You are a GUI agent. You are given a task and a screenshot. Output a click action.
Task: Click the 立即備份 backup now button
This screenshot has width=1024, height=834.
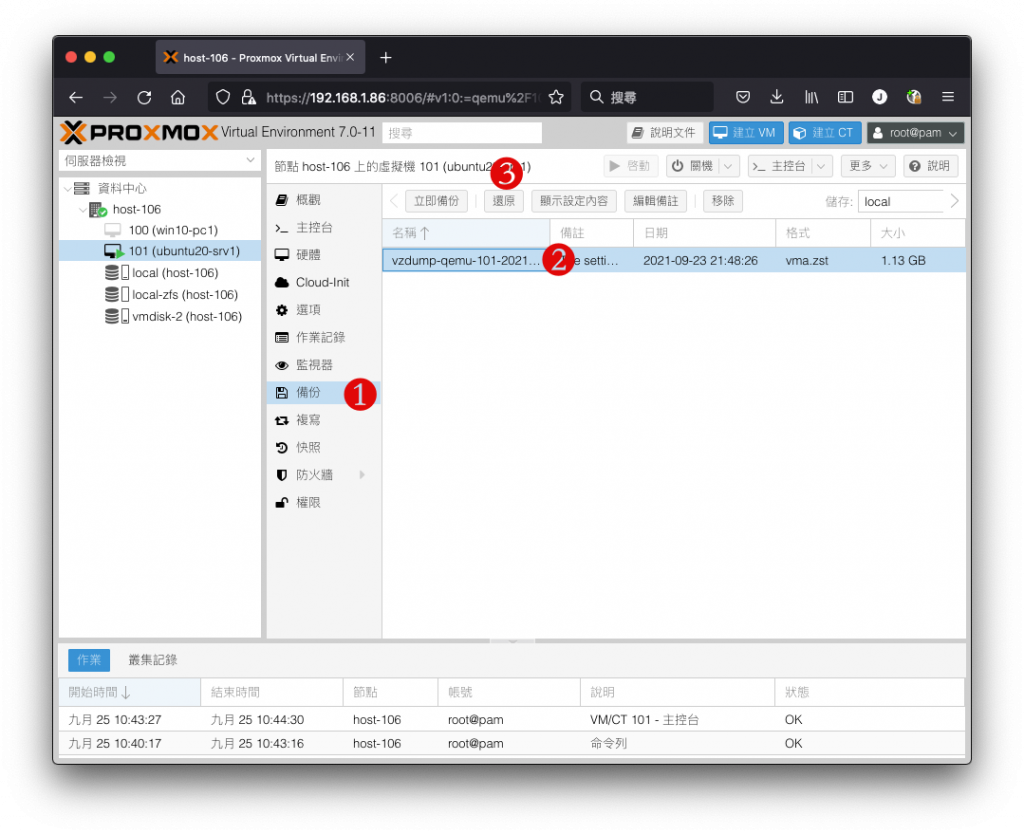[x=436, y=201]
